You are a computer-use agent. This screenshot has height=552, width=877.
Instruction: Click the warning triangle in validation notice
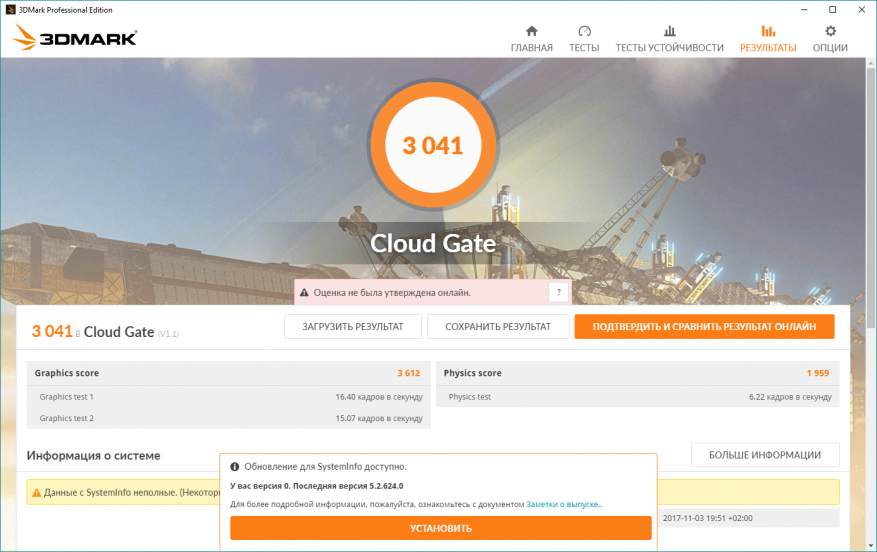tap(304, 292)
